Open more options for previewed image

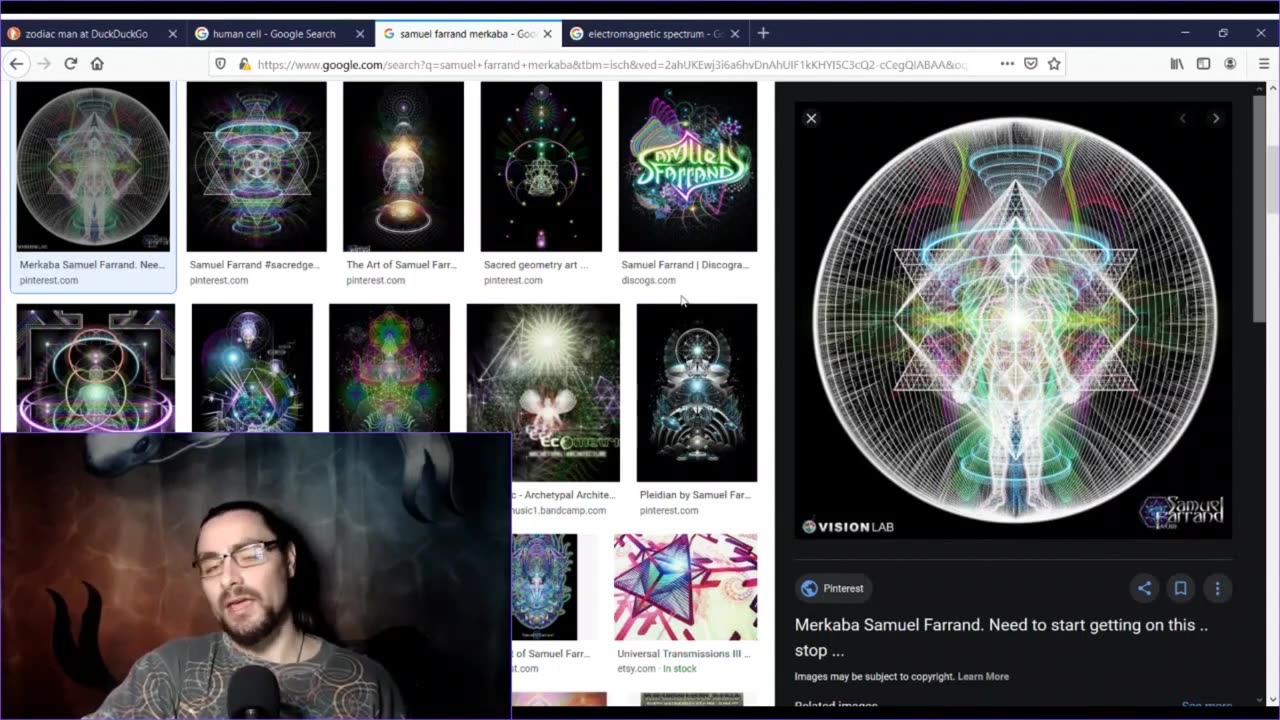(1217, 588)
